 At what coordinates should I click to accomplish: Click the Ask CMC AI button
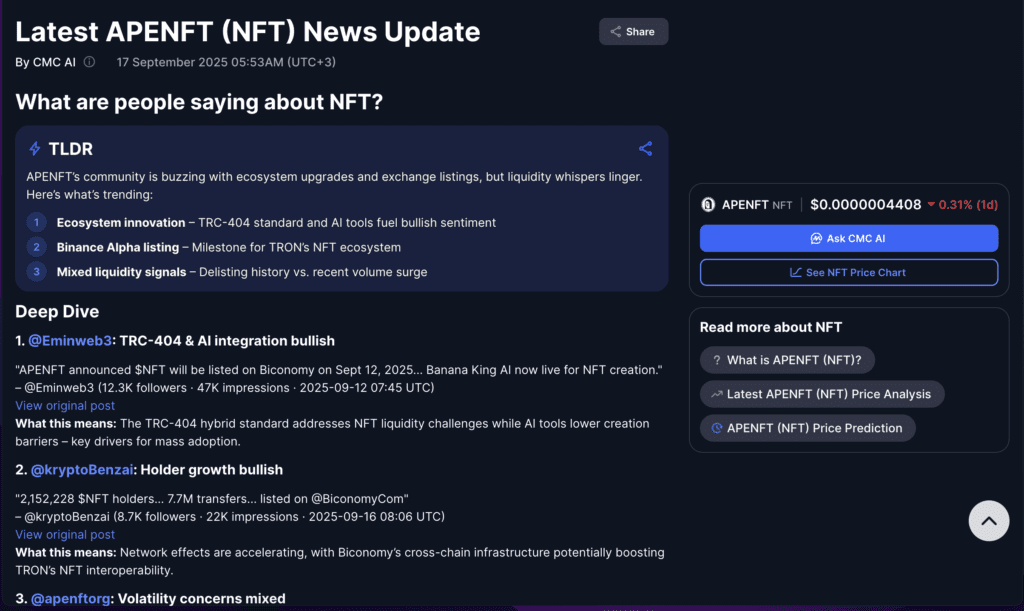click(x=849, y=238)
